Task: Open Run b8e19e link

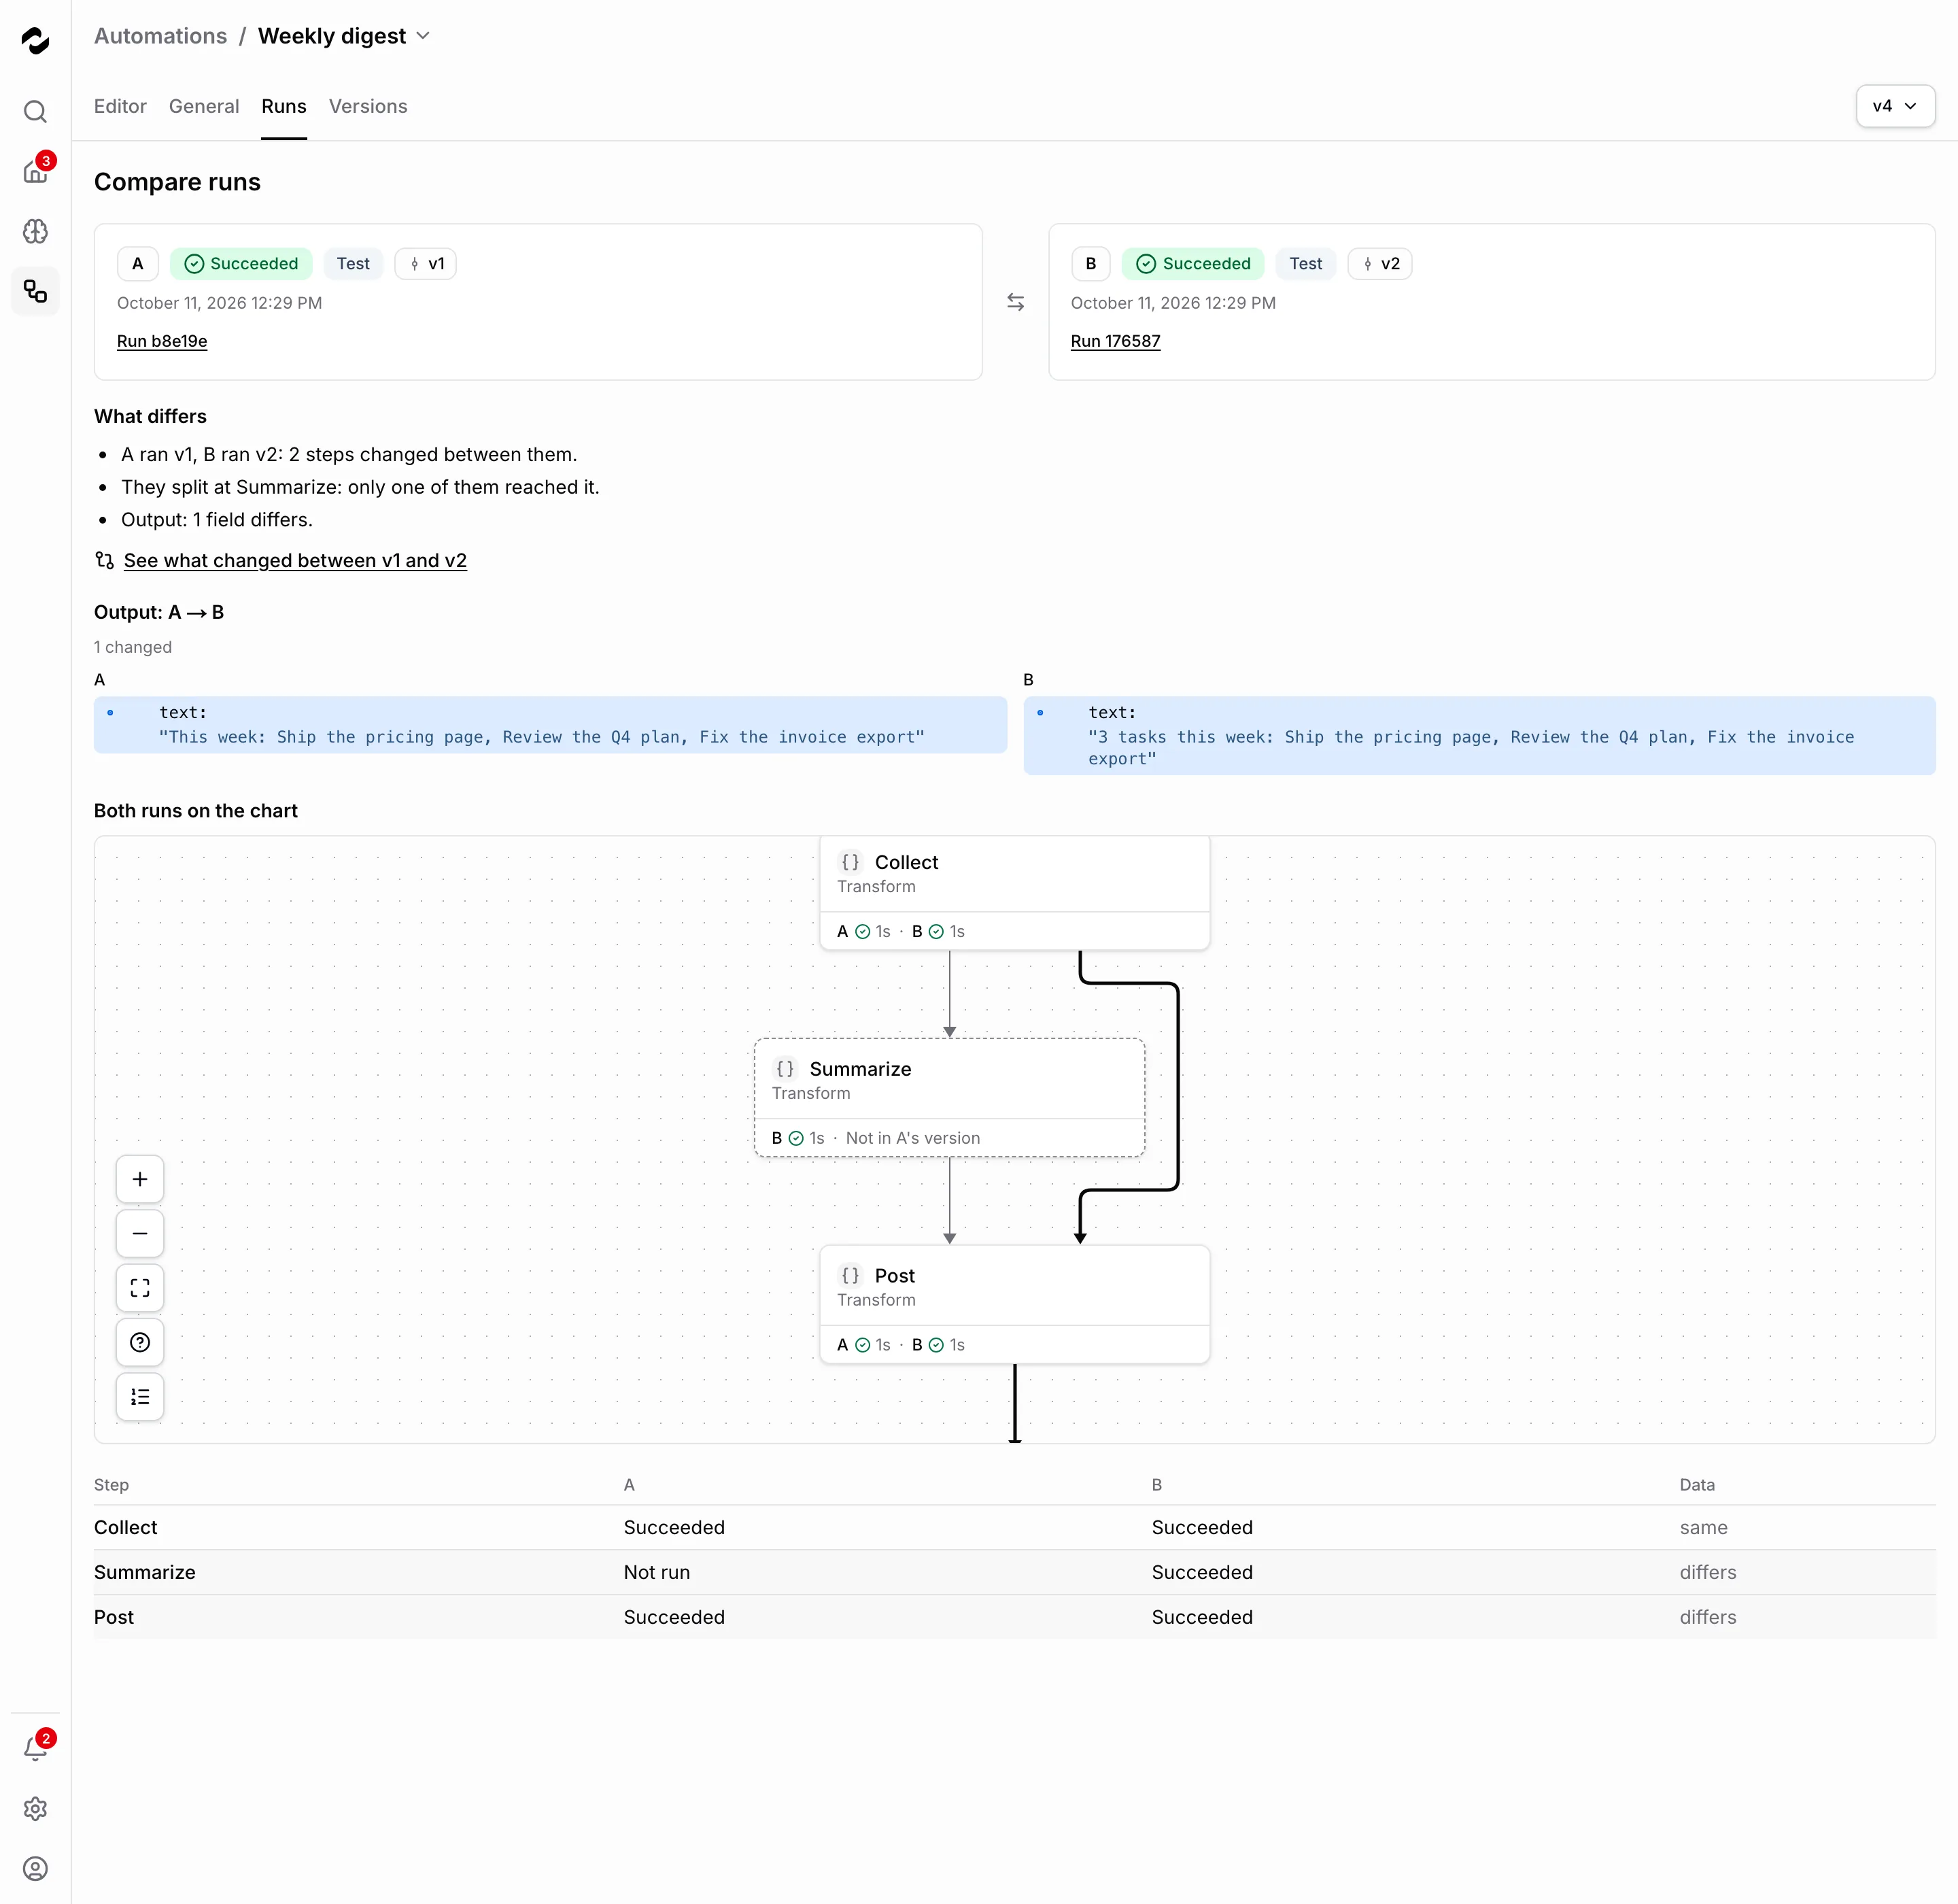Action: click(x=162, y=341)
